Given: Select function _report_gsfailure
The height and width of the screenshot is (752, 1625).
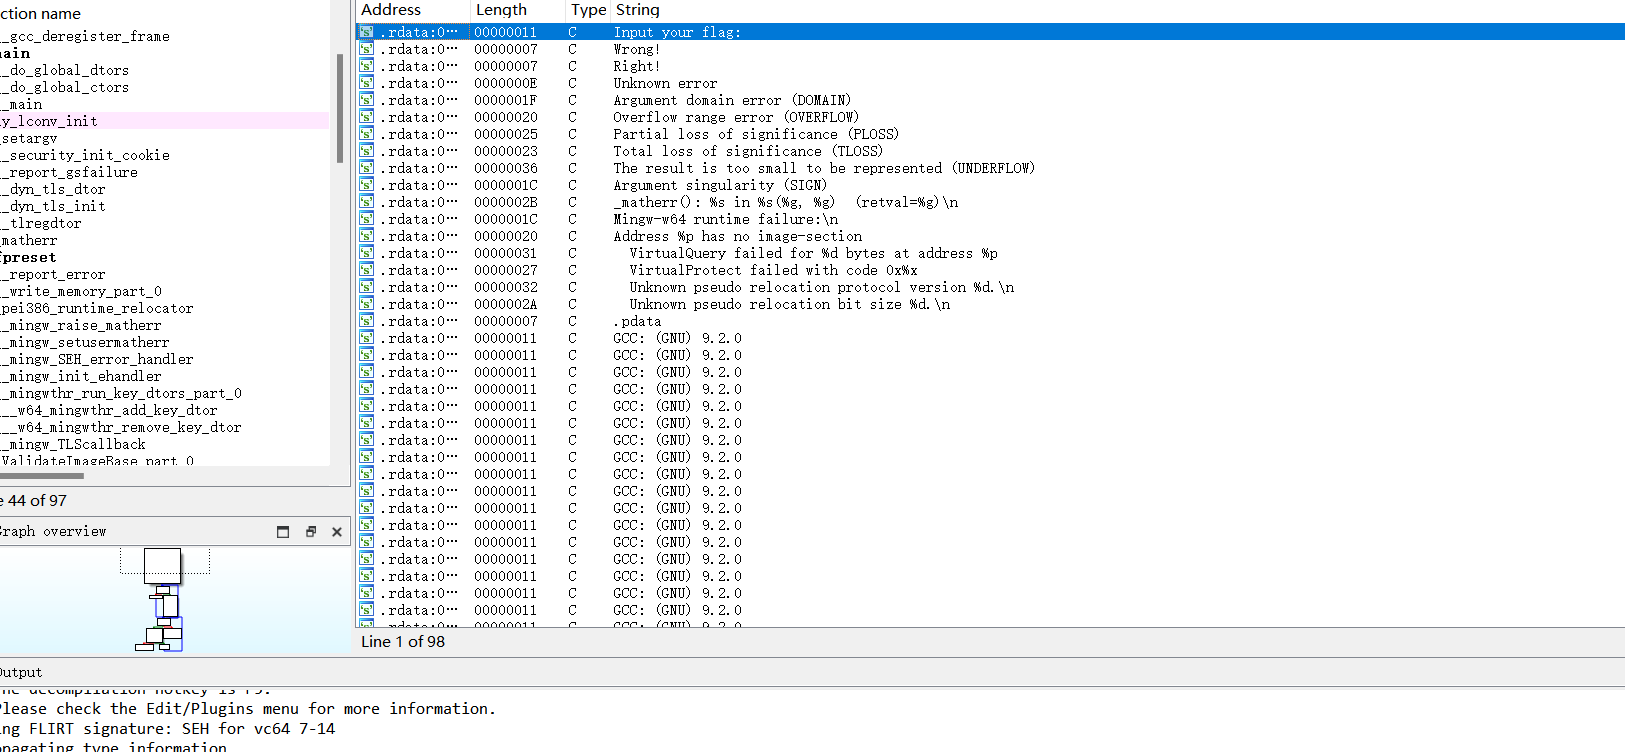Looking at the screenshot, I should [69, 172].
